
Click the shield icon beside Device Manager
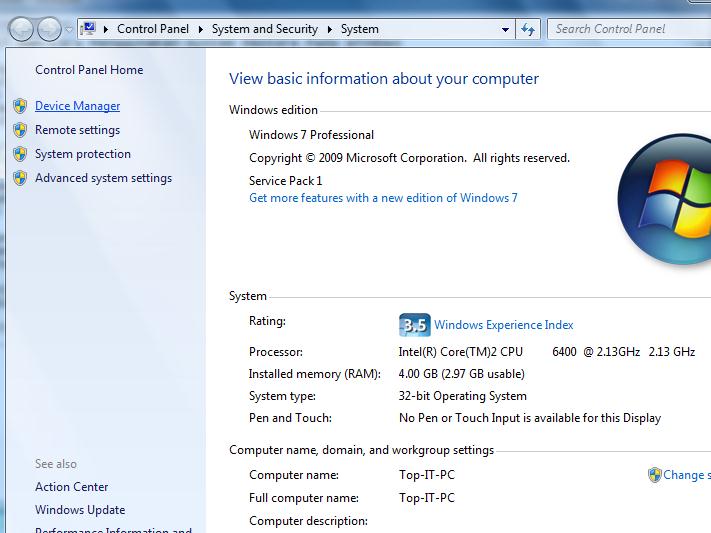coord(20,106)
